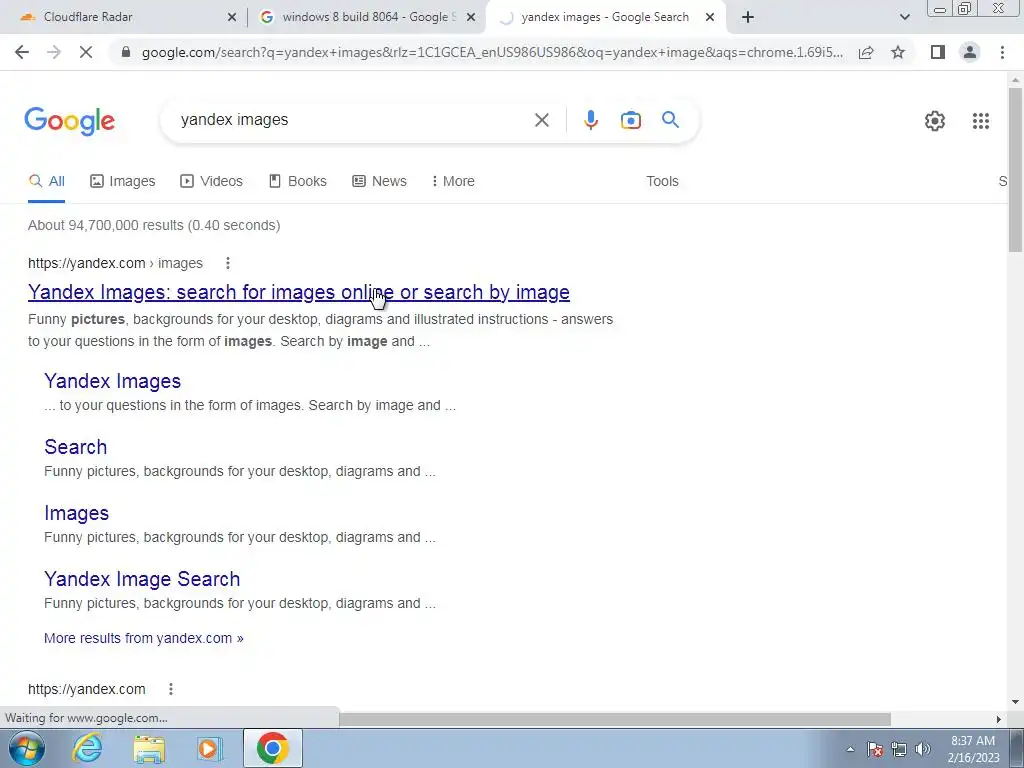Switch to the Cloudflare Radar tab
Viewport: 1024px width, 768px height.
pos(88,17)
